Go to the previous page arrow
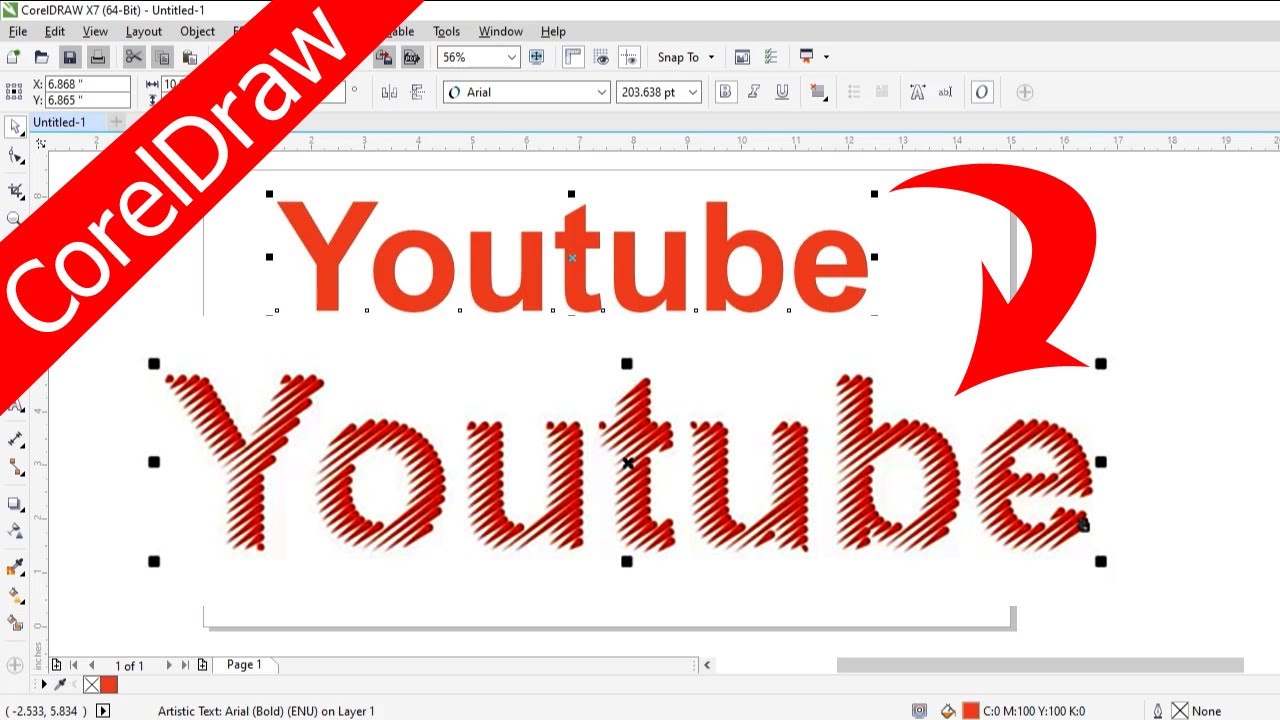 92,665
